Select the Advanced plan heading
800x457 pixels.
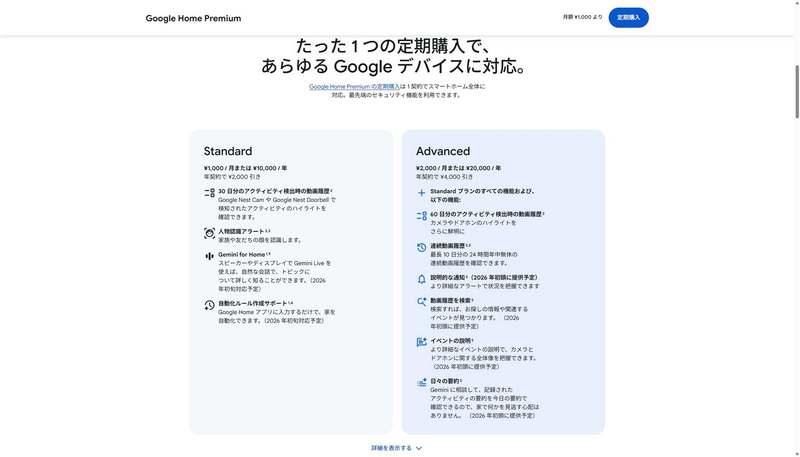click(443, 151)
